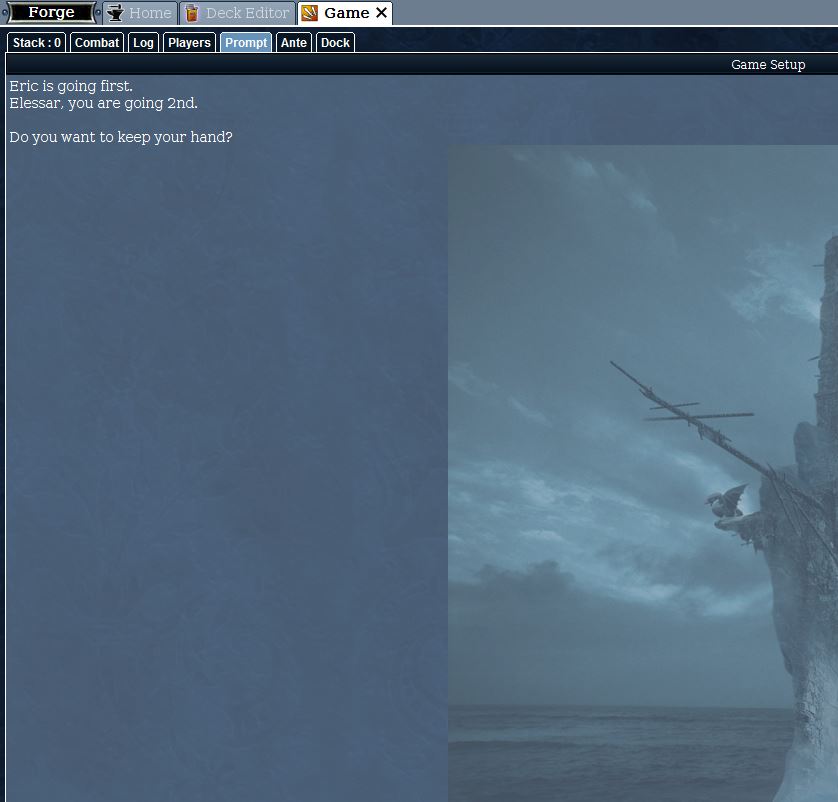Viewport: 838px width, 802px height.
Task: Open the Ante panel tab
Action: [x=294, y=43]
